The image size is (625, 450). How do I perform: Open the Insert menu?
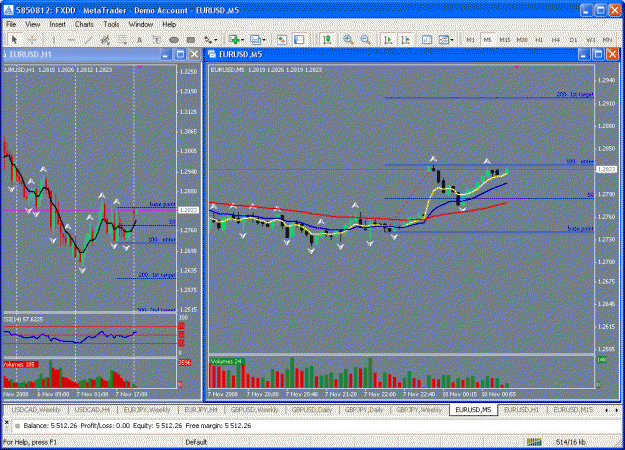[57, 24]
